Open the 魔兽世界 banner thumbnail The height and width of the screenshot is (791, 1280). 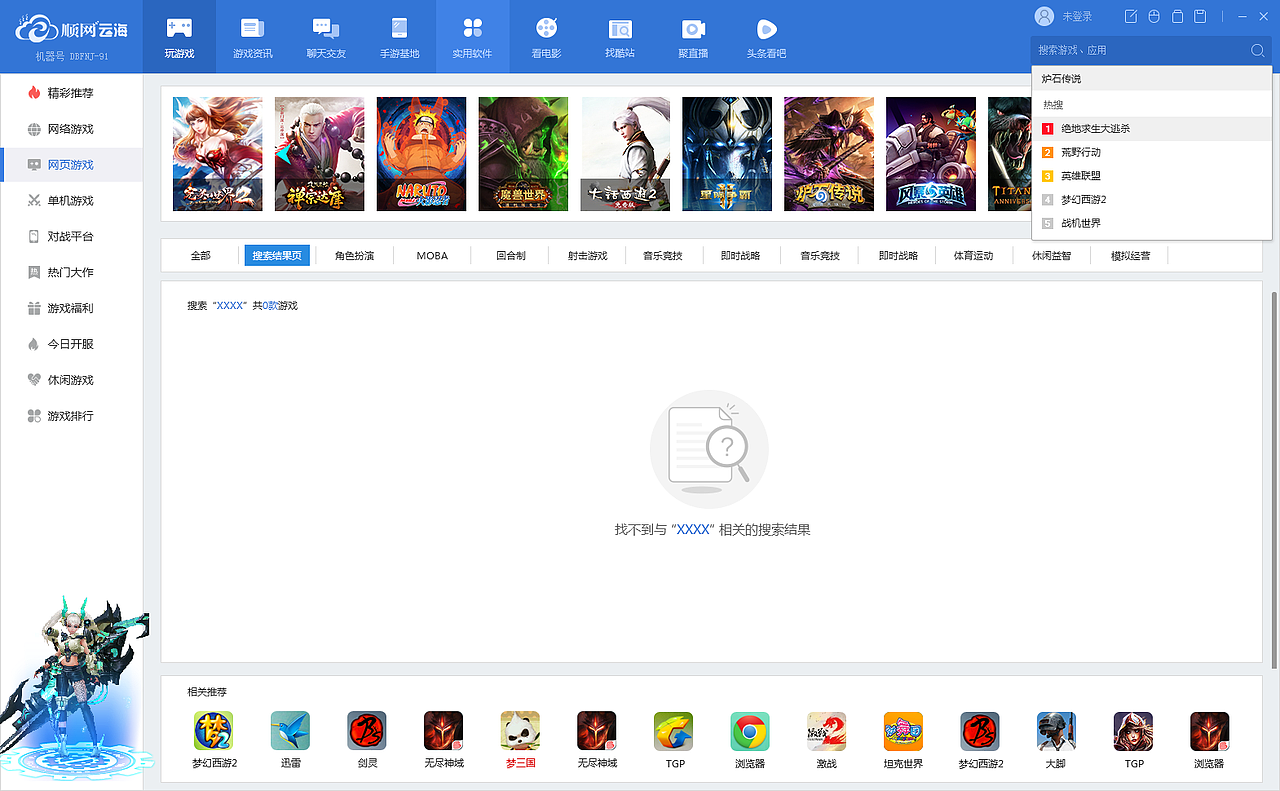523,154
